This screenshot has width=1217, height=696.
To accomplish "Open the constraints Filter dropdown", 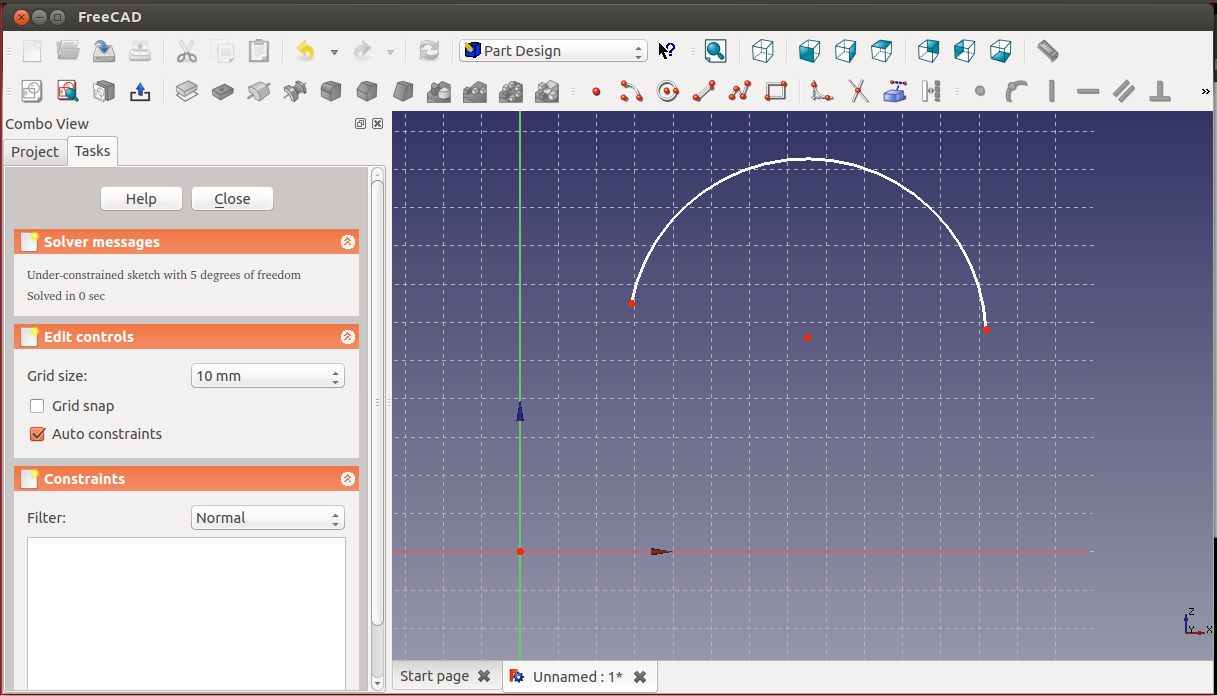I will click(x=267, y=518).
